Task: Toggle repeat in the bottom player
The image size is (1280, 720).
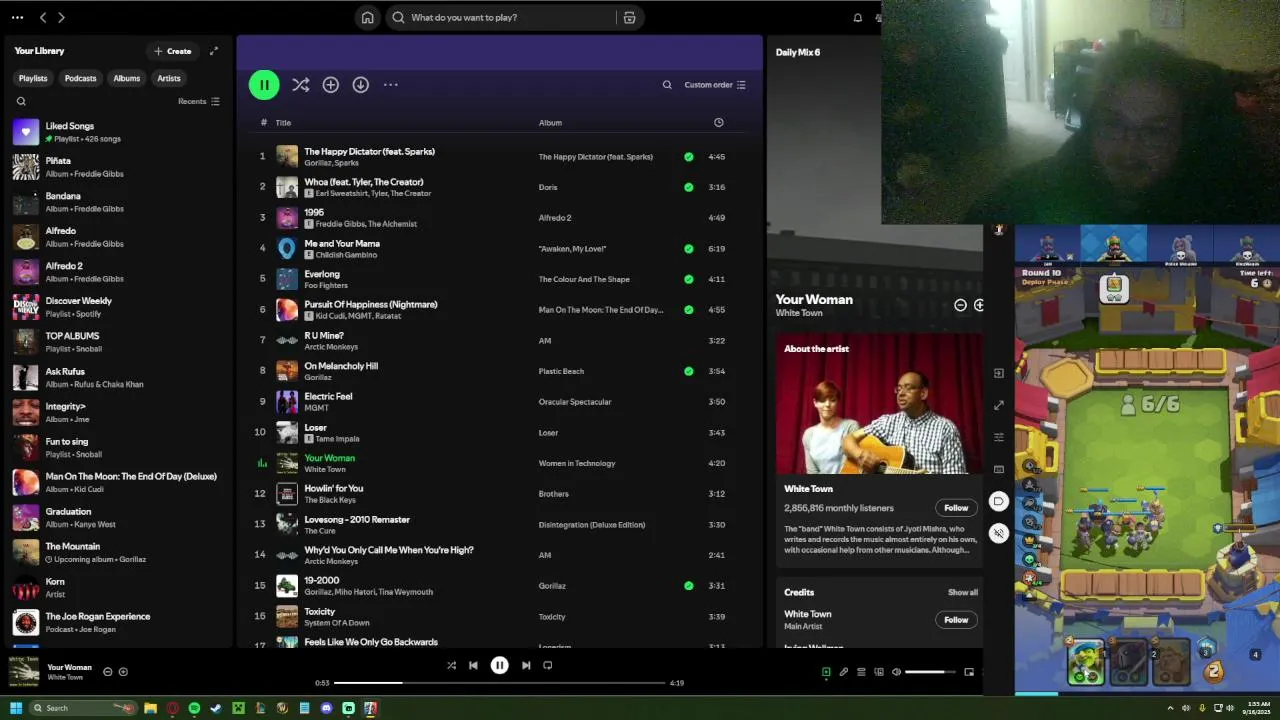Action: click(x=547, y=665)
